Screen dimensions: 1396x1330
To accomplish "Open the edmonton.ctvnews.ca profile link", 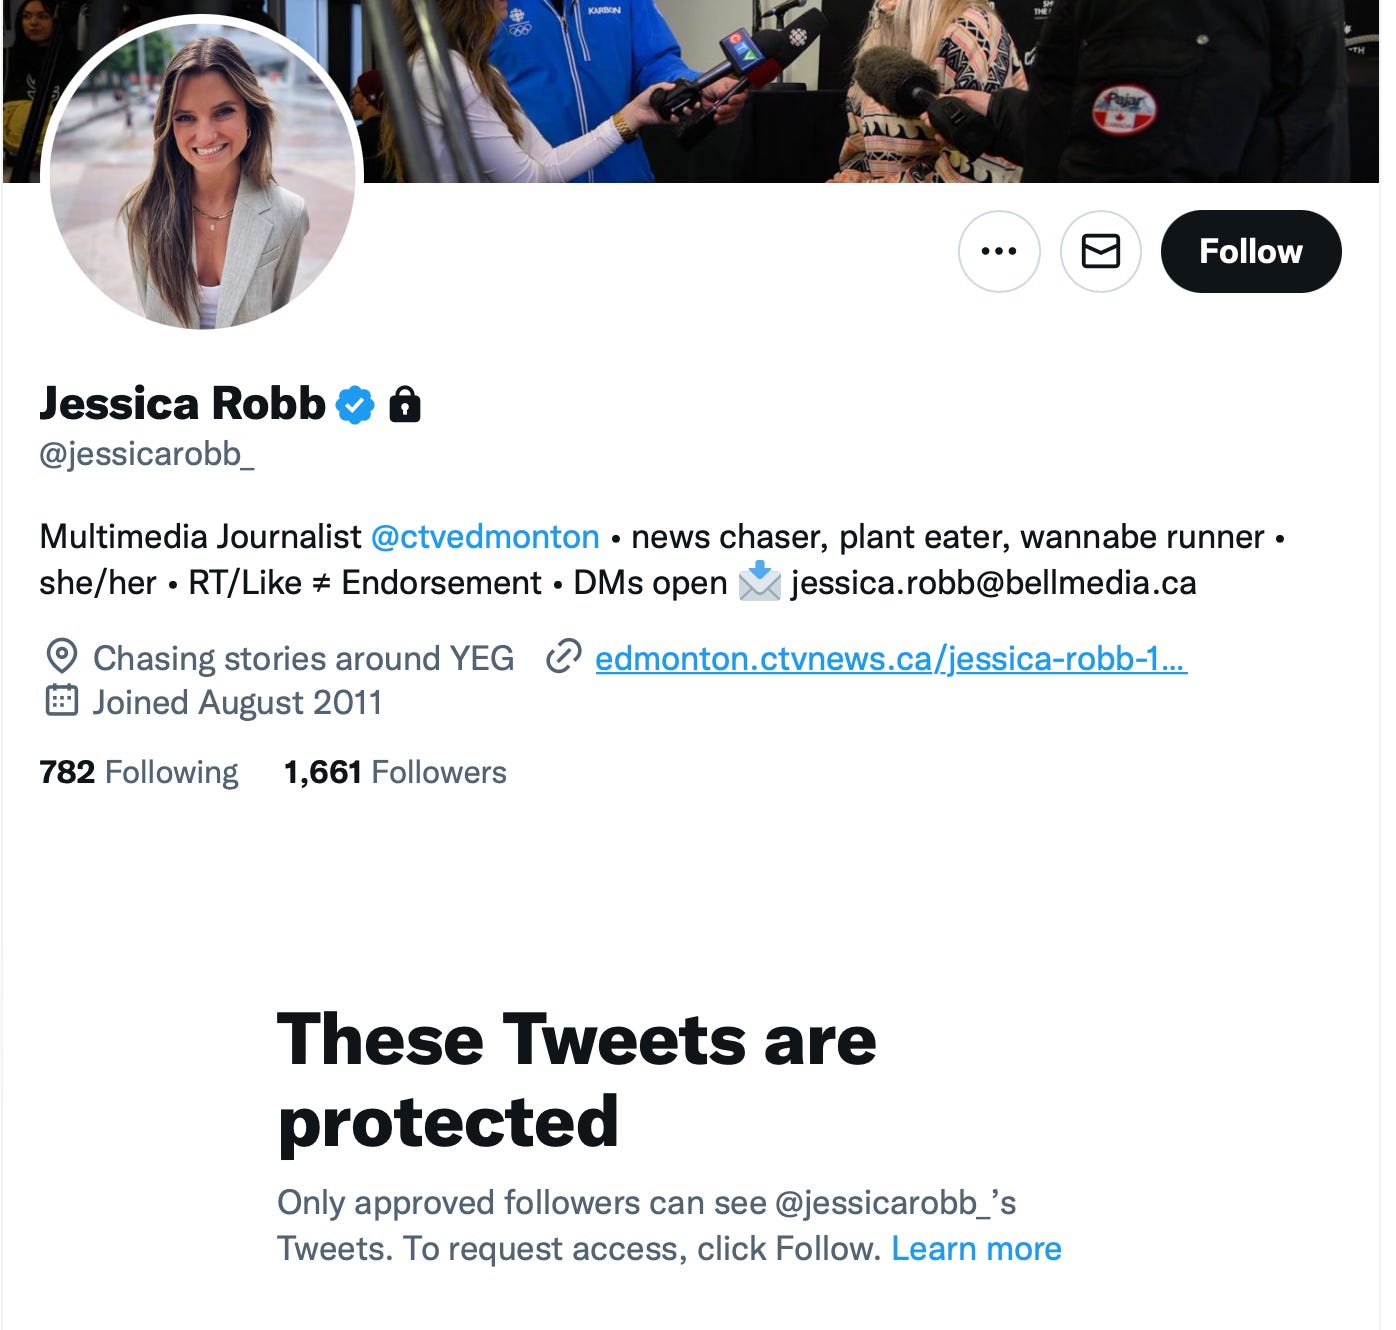I will click(x=891, y=658).
